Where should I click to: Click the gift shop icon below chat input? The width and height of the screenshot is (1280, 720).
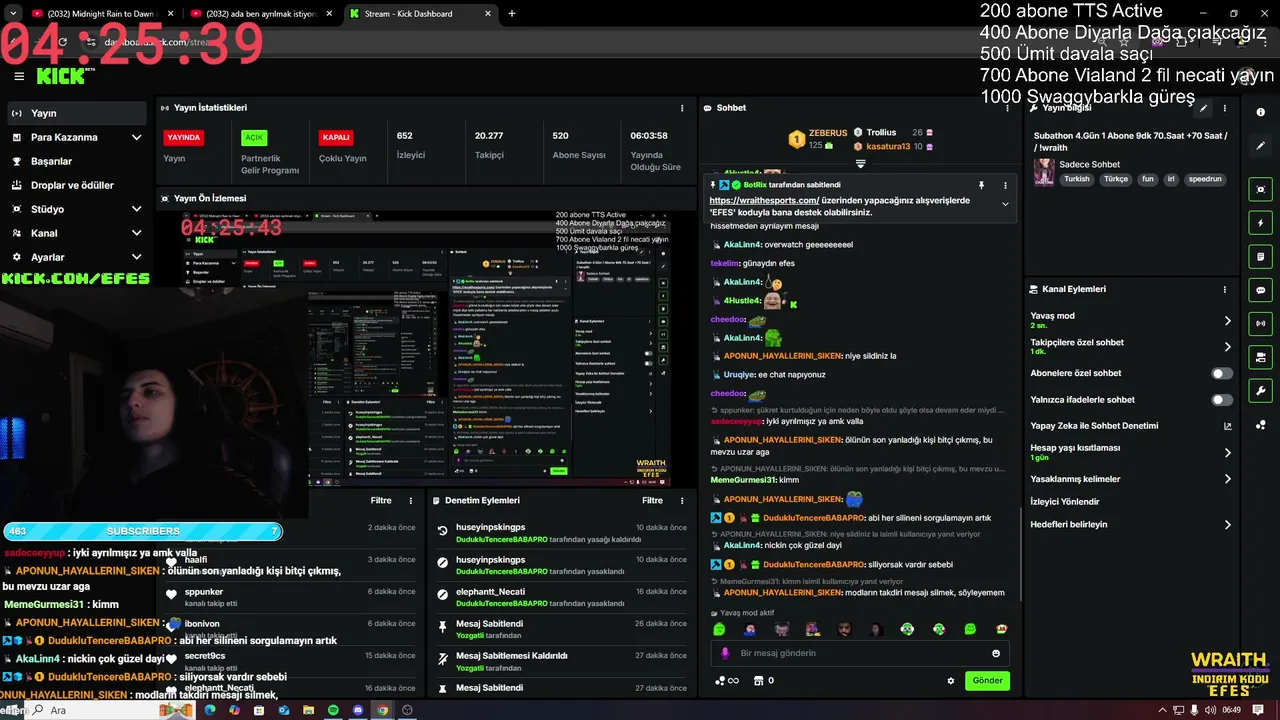click(x=758, y=681)
